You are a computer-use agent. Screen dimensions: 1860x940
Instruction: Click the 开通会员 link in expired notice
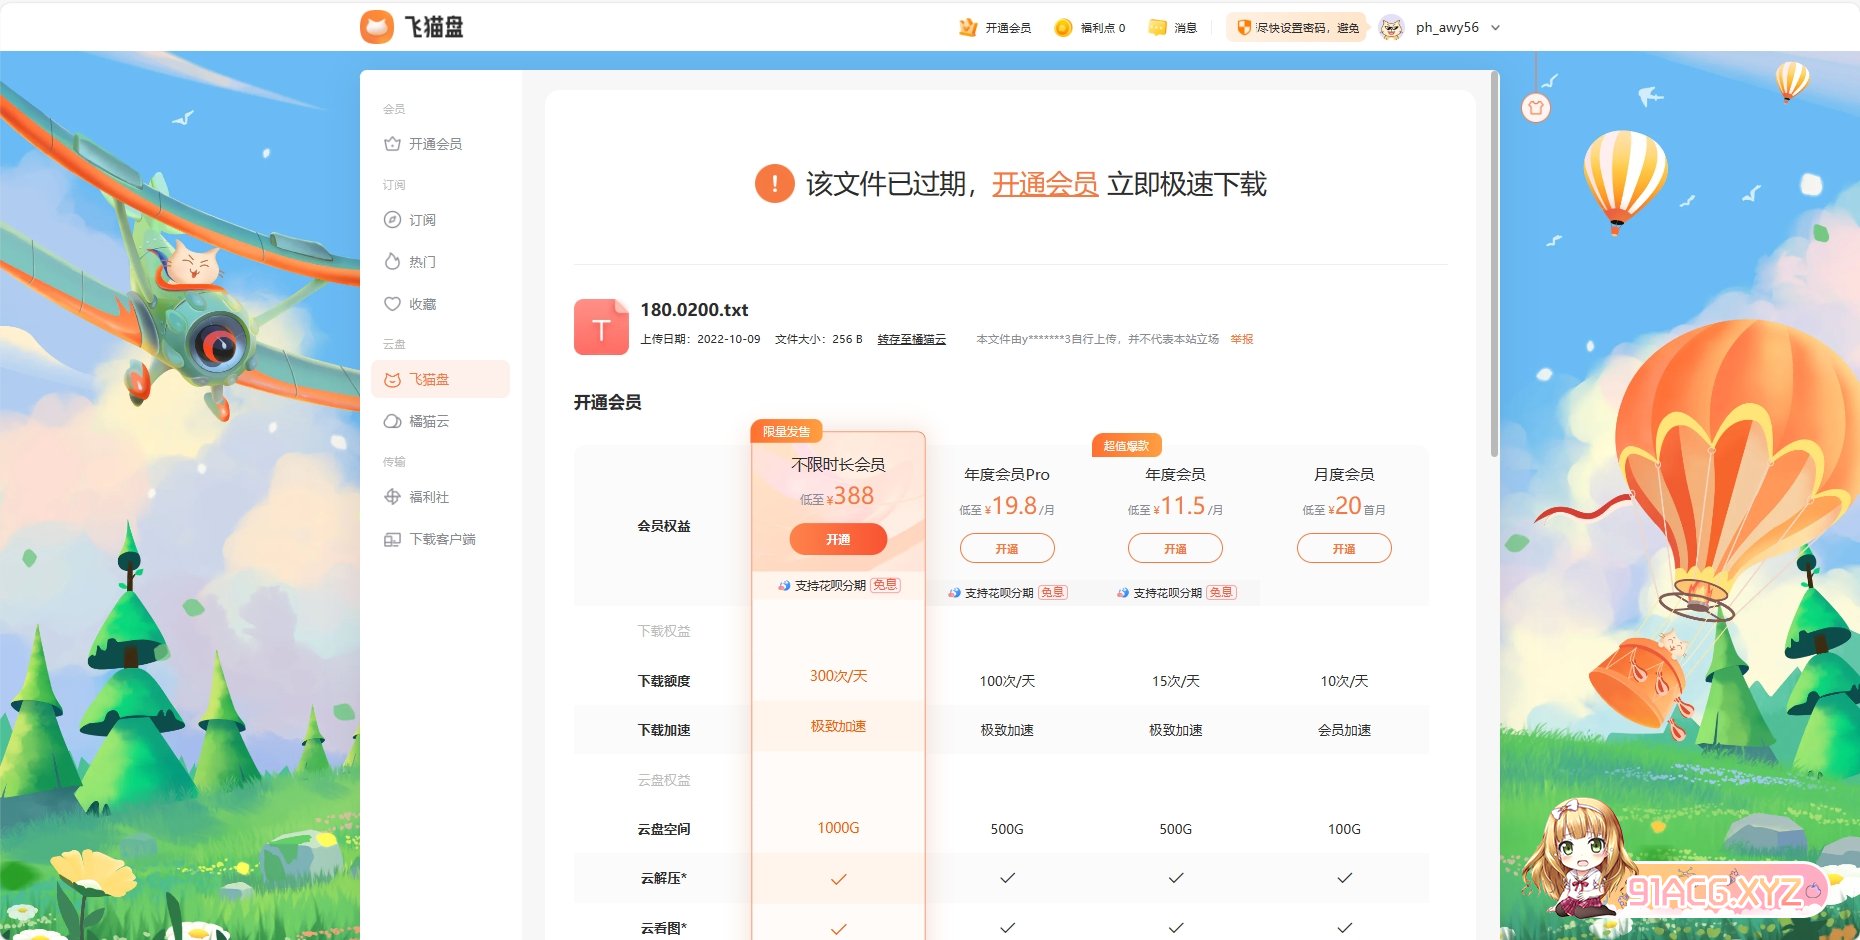(1044, 184)
